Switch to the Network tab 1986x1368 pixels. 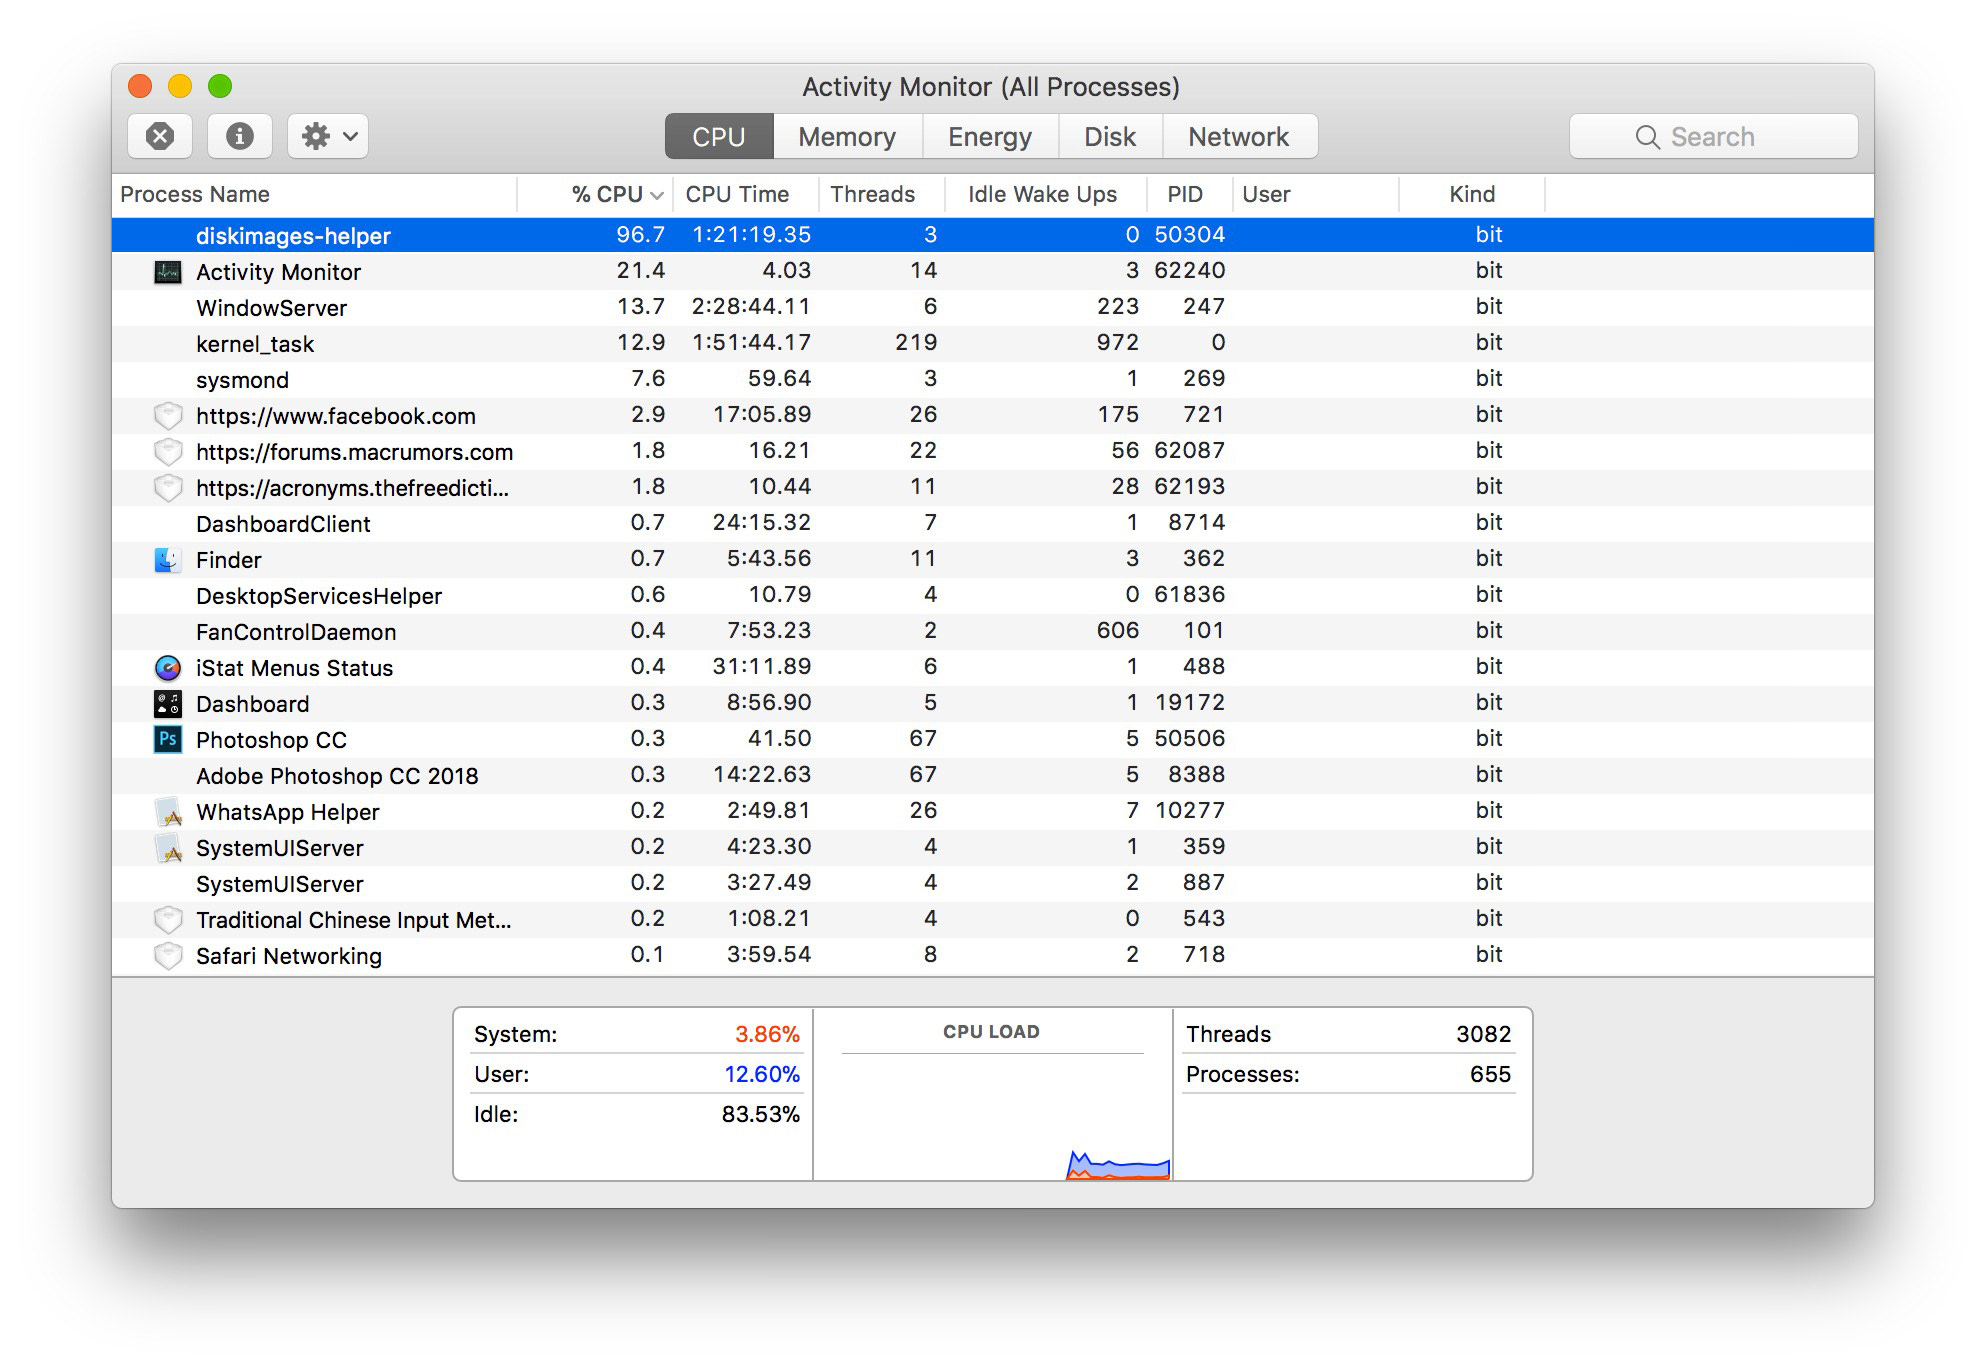[x=1239, y=137]
